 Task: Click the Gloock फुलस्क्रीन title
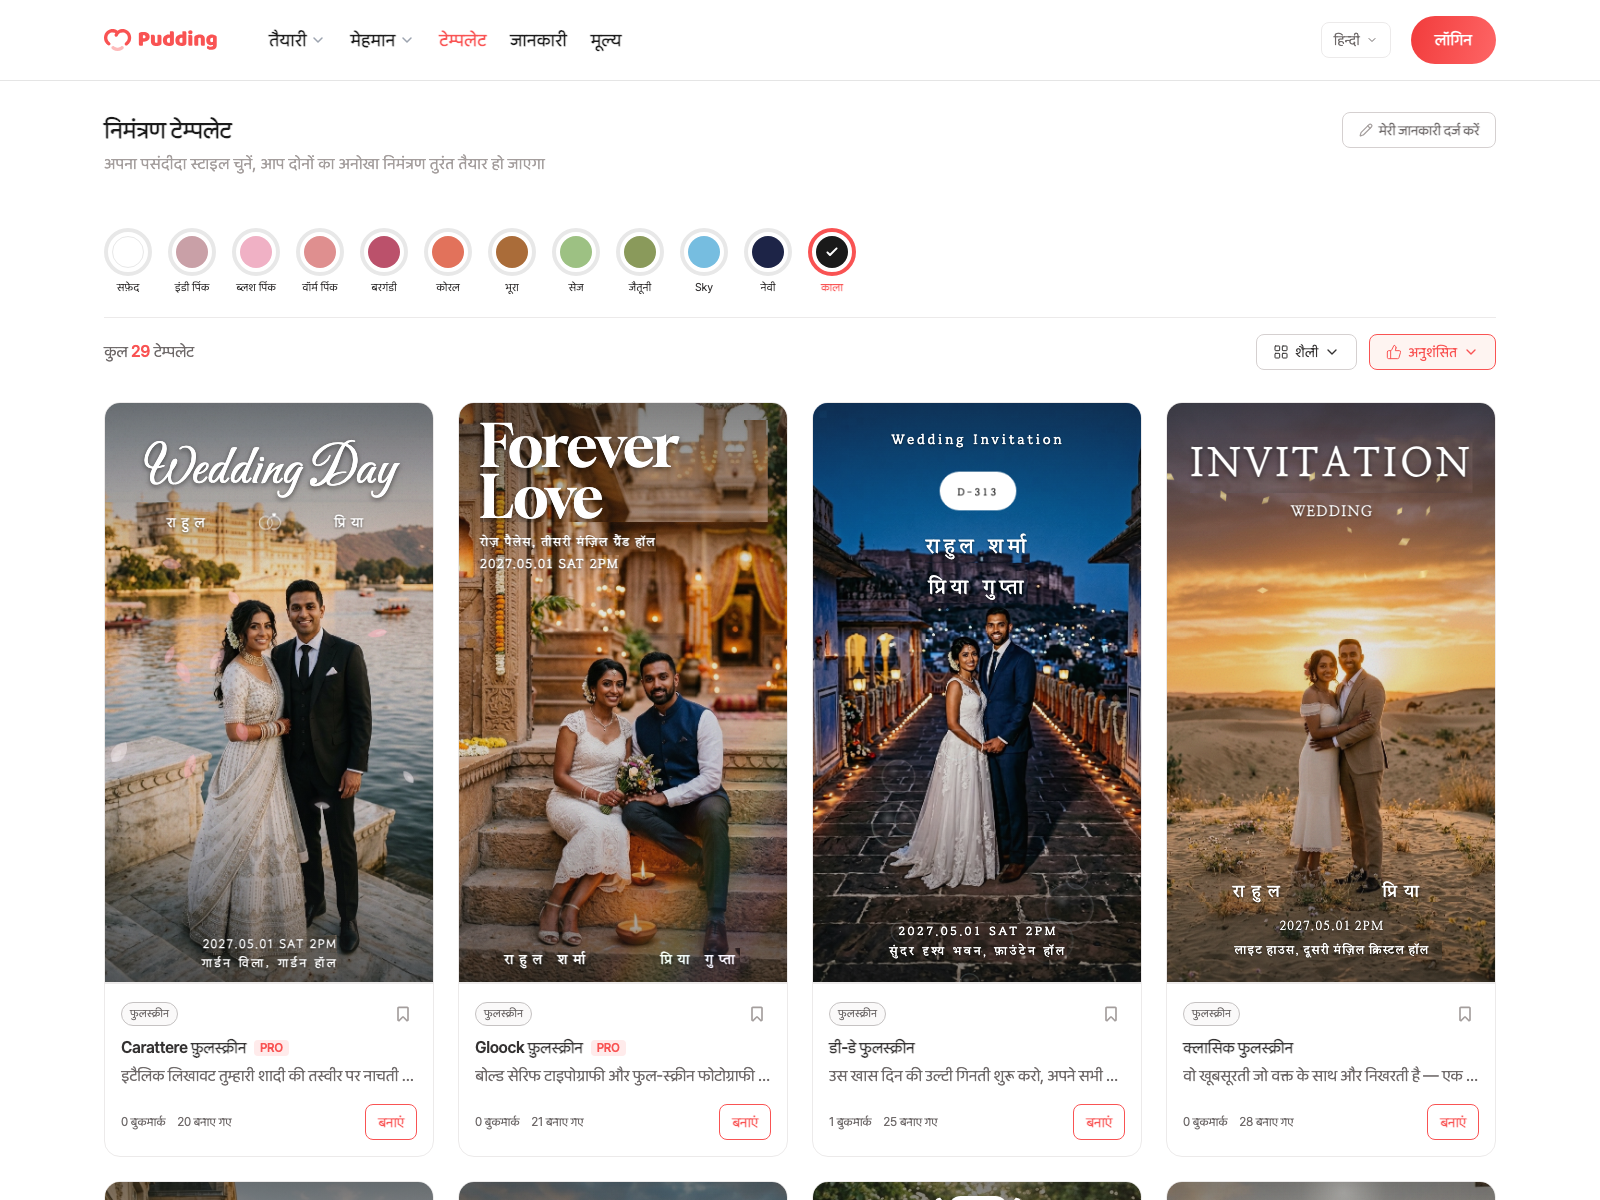click(x=528, y=1047)
